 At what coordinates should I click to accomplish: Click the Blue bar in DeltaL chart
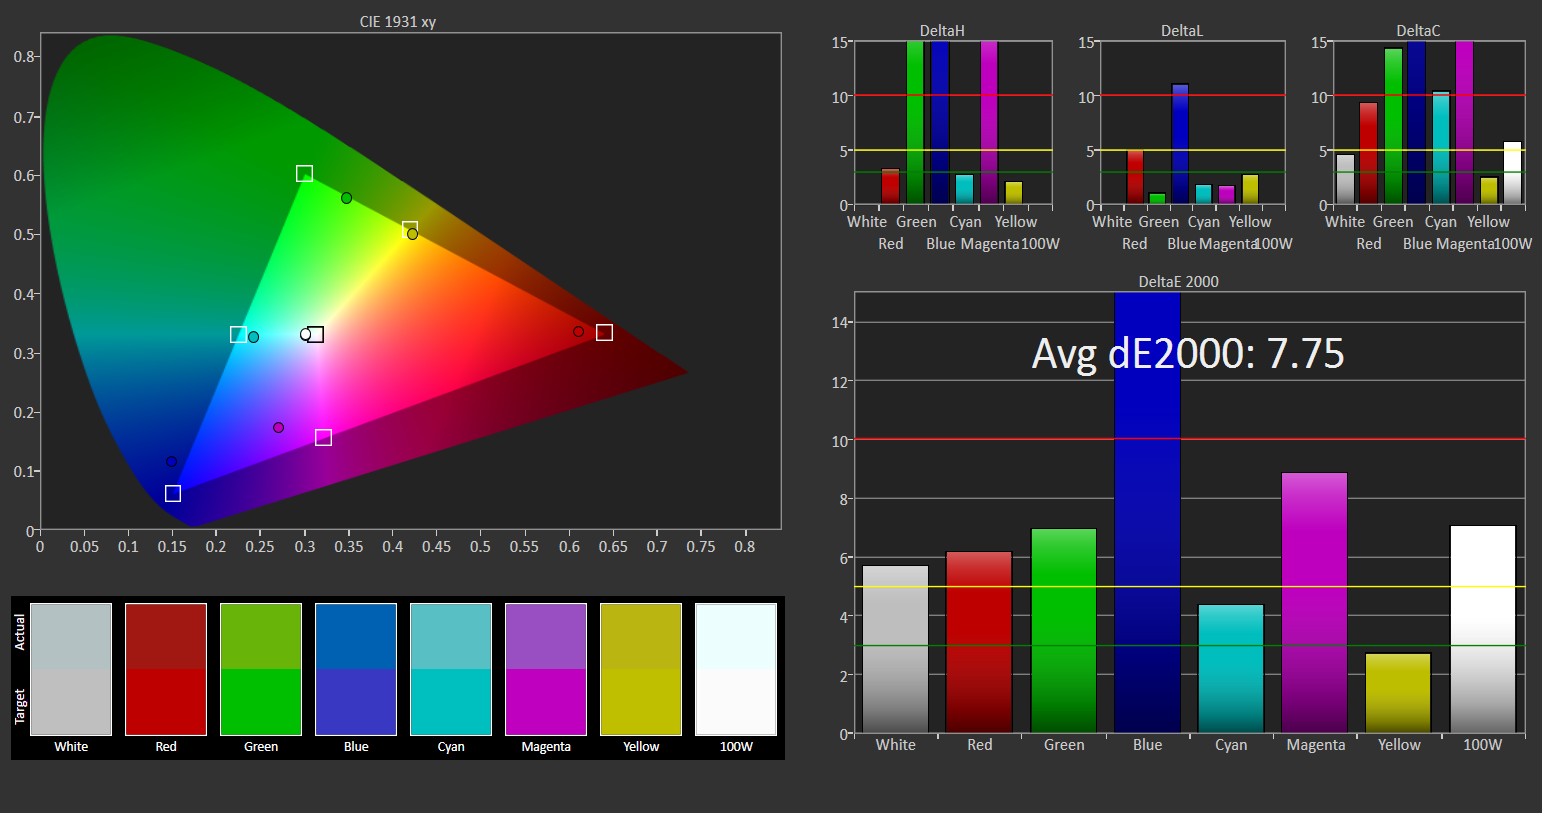click(1180, 144)
